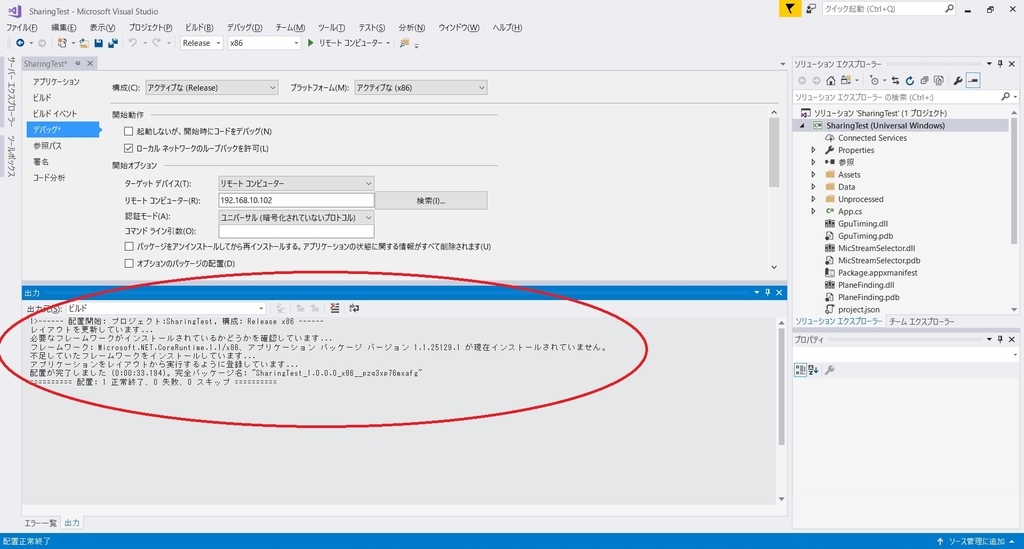This screenshot has height=549, width=1024.
Task: Click the コマンド ライン引数 input field
Action: pos(296,231)
